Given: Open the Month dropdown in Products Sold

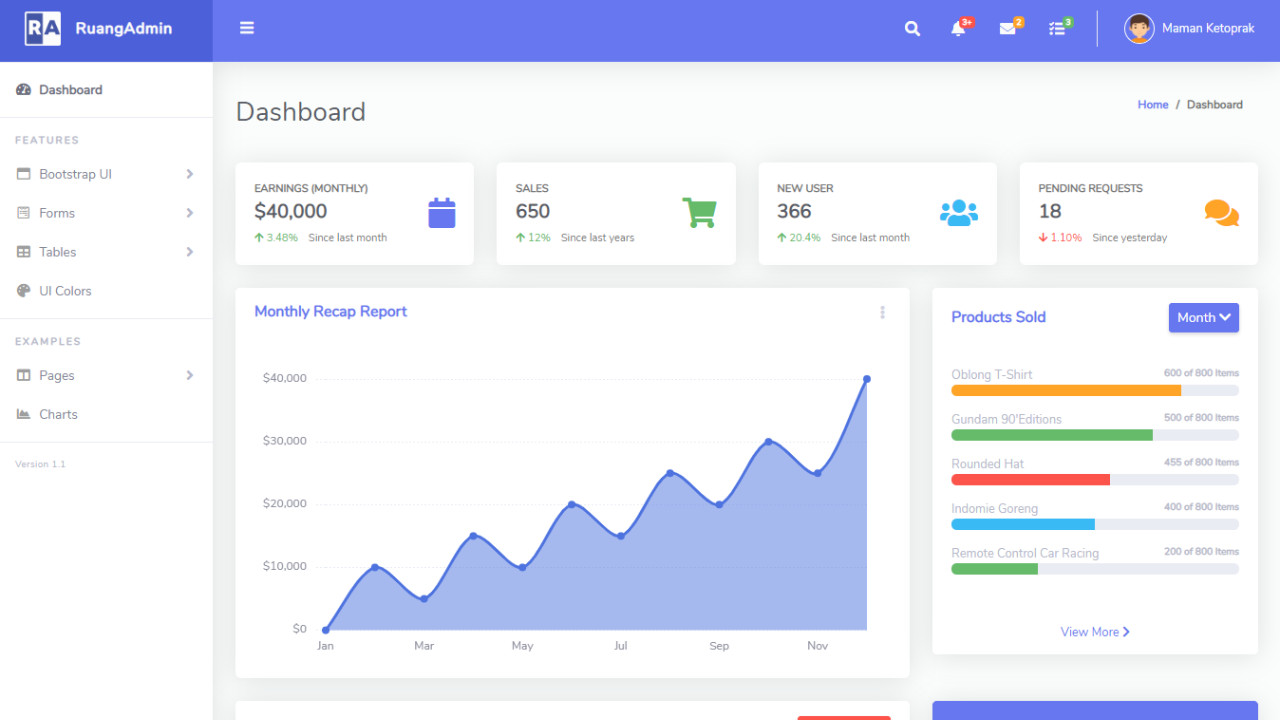Looking at the screenshot, I should pyautogui.click(x=1203, y=318).
